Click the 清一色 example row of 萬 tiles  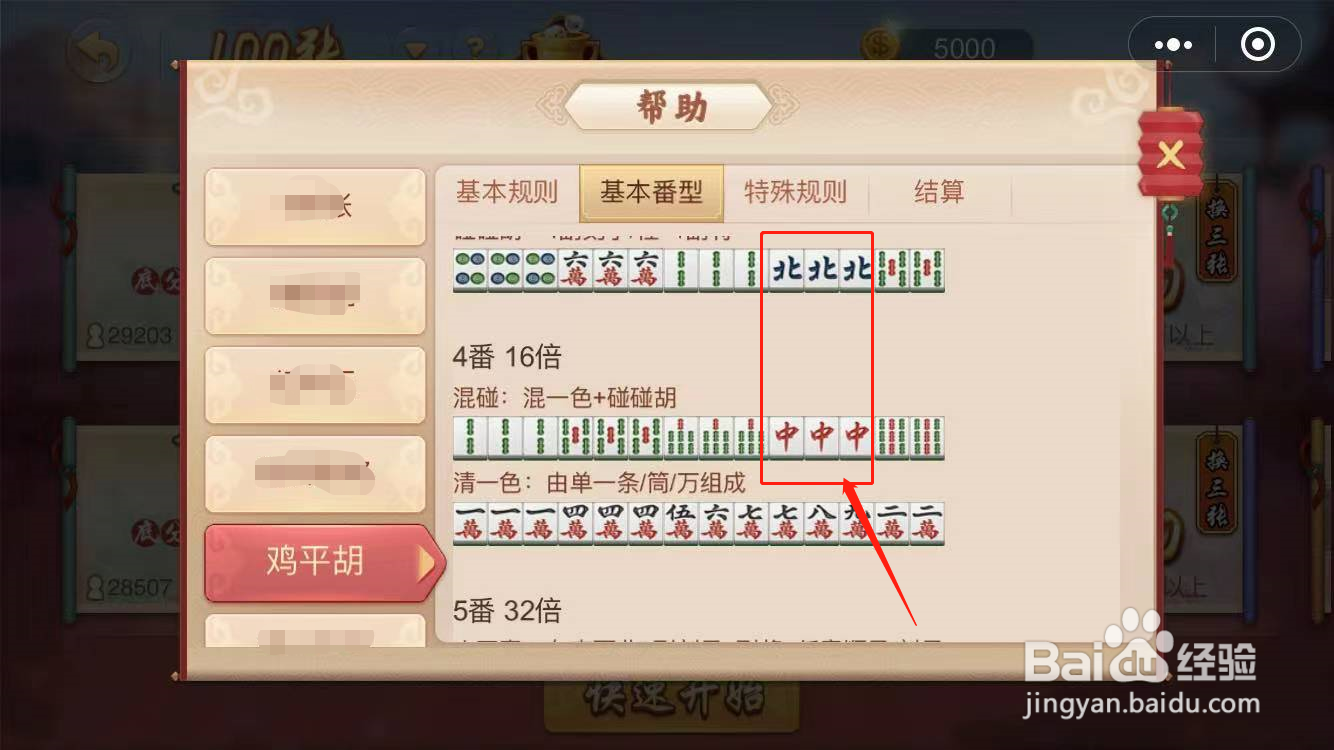(x=699, y=523)
